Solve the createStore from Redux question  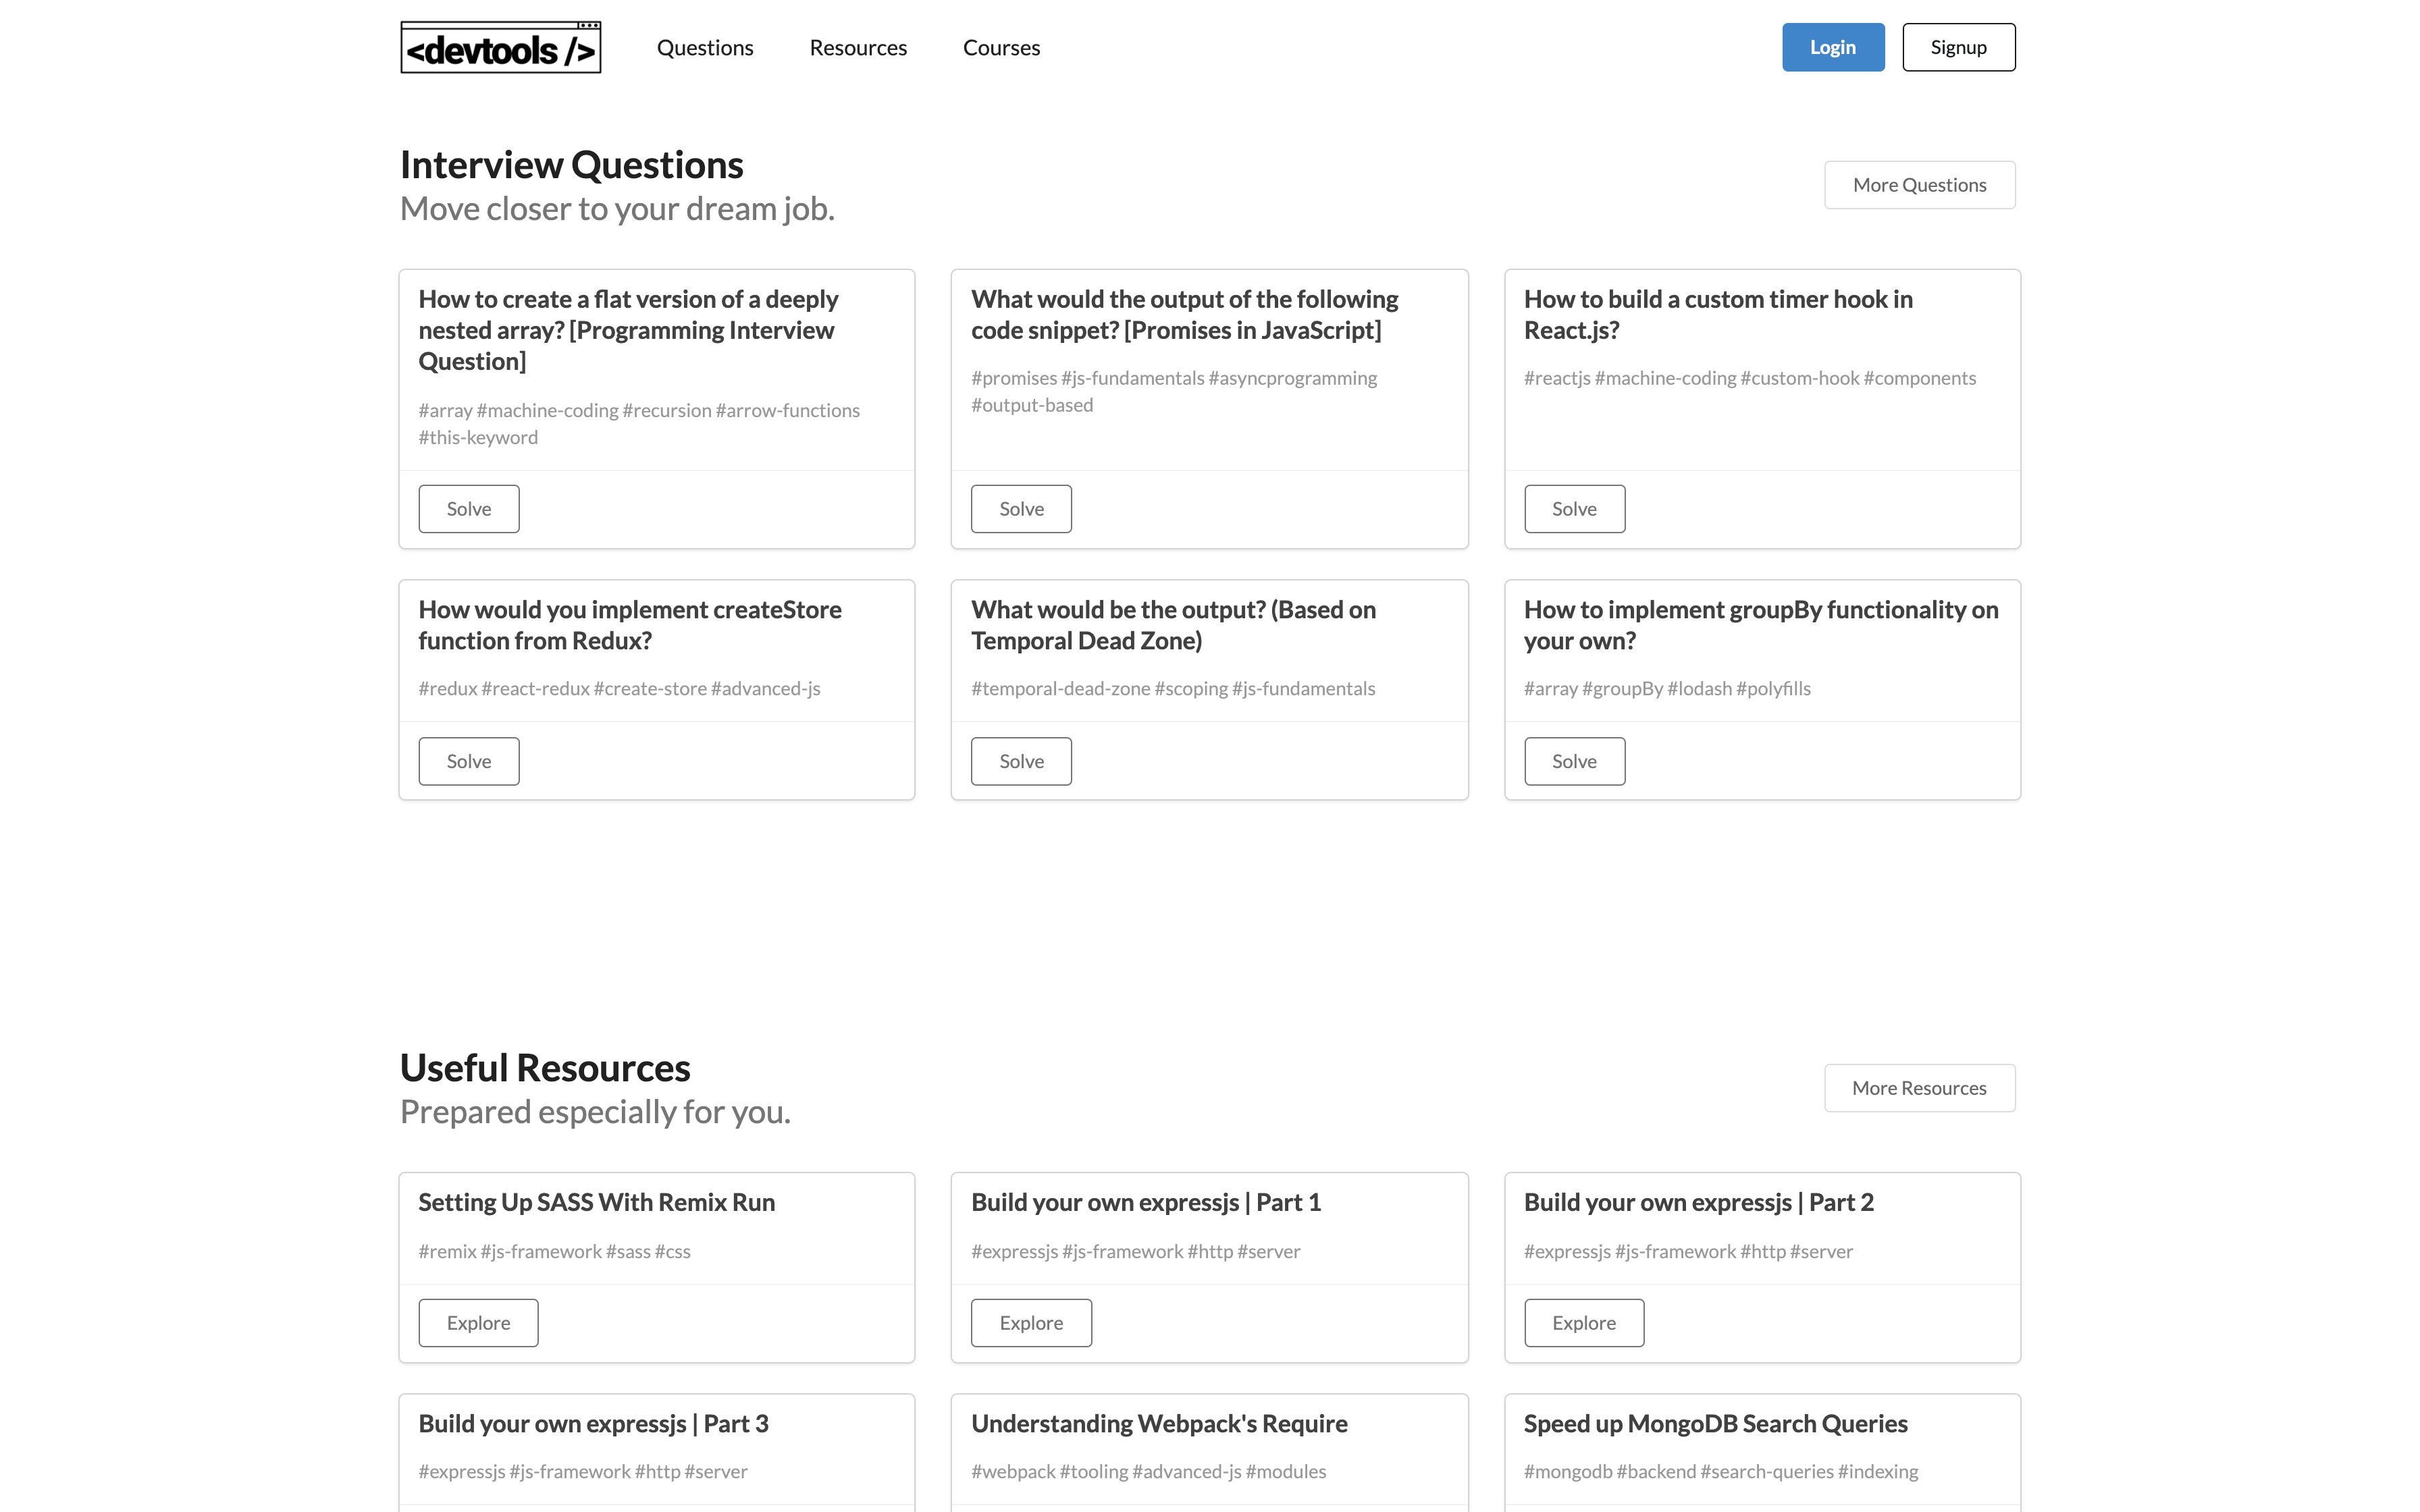[x=468, y=760]
